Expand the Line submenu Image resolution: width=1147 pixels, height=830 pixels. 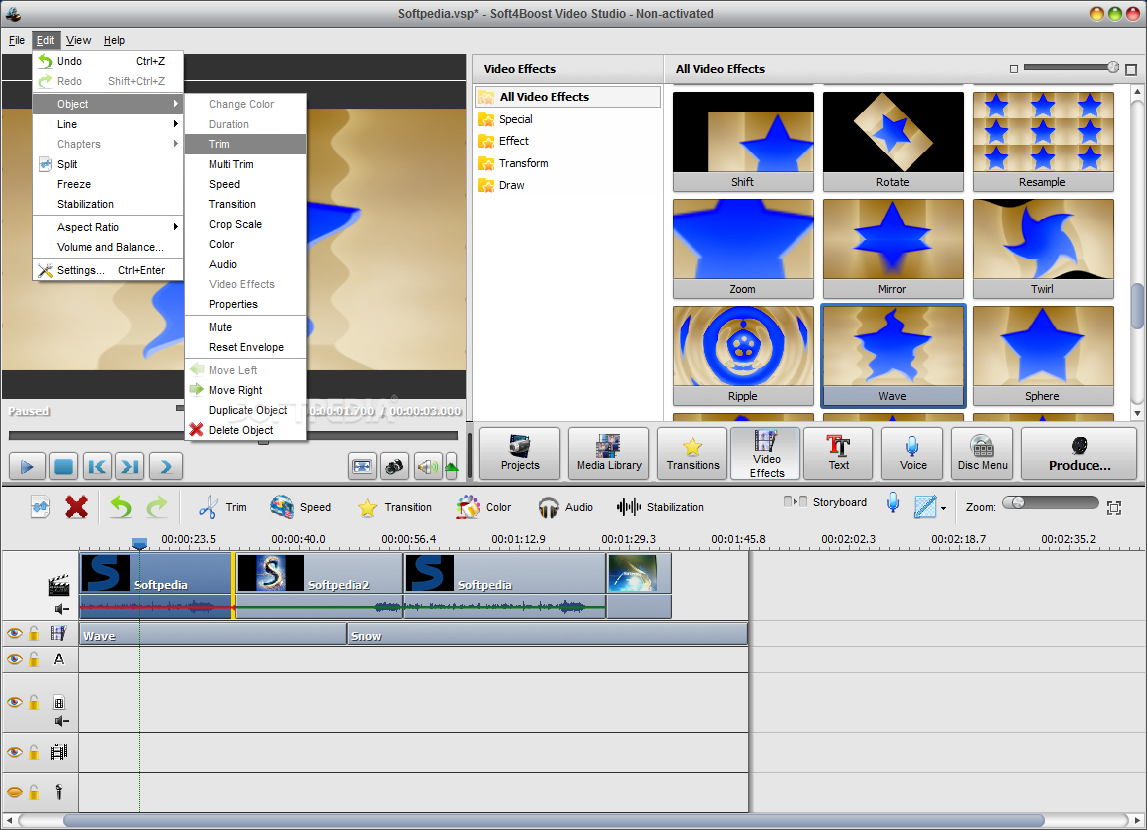tap(108, 124)
